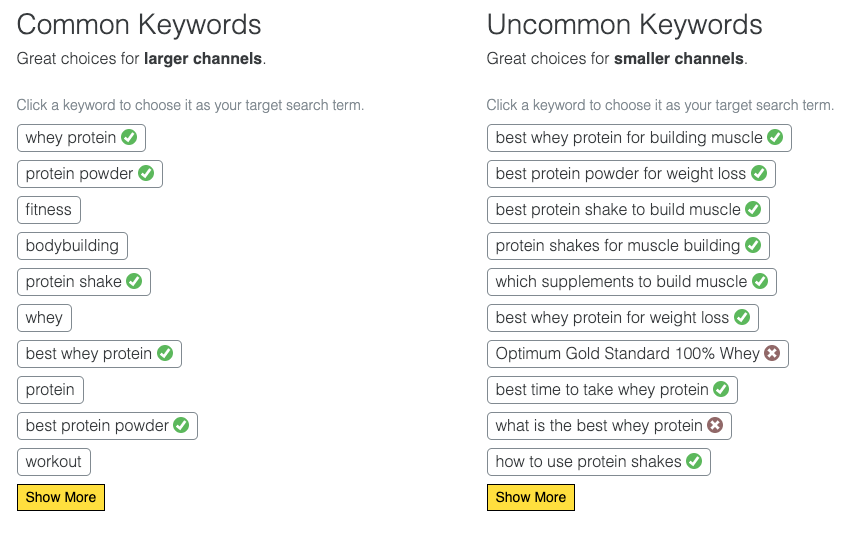
Task: Choose 'best time to take whey protein'
Action: click(x=601, y=389)
